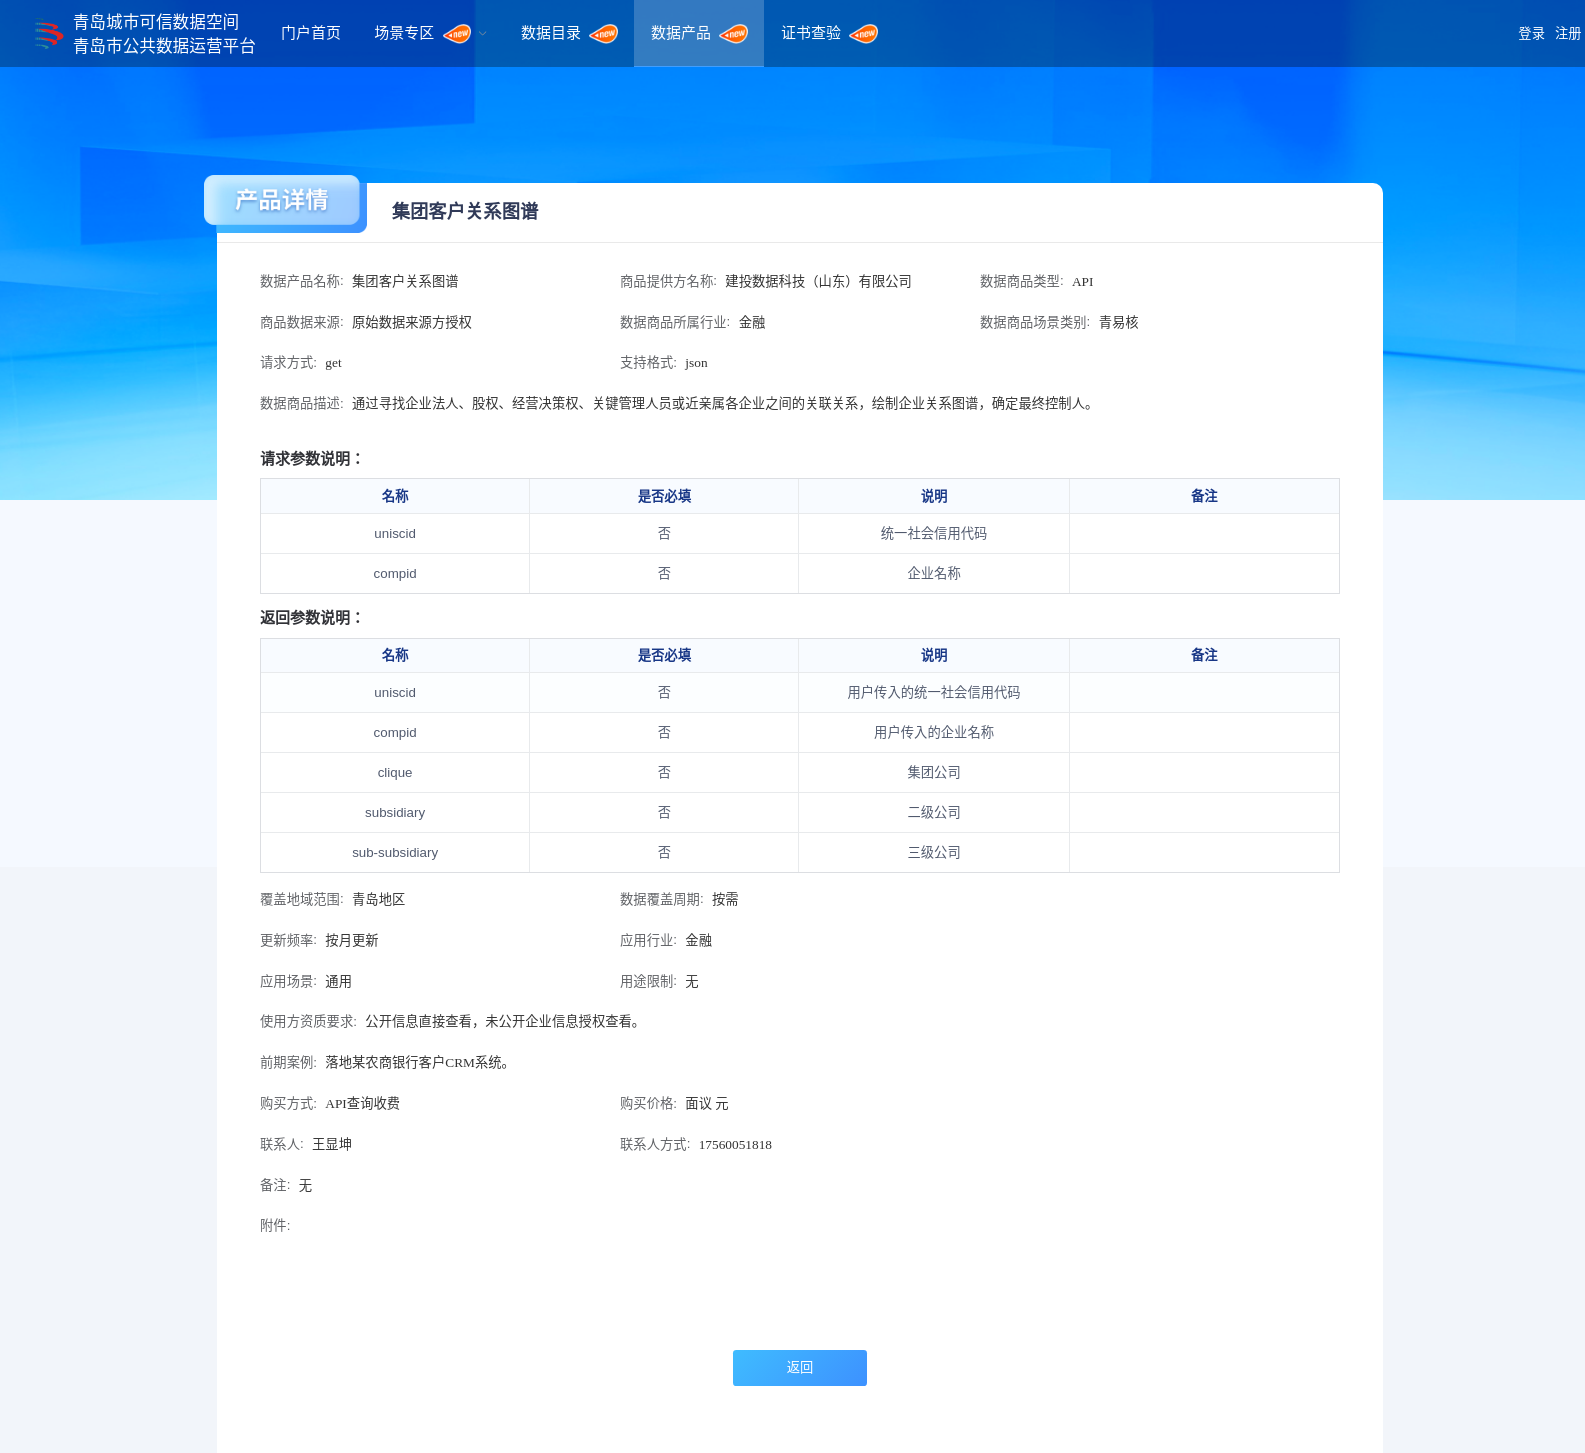Click product type value API
Screen dimensions: 1585x1453
point(1083,282)
